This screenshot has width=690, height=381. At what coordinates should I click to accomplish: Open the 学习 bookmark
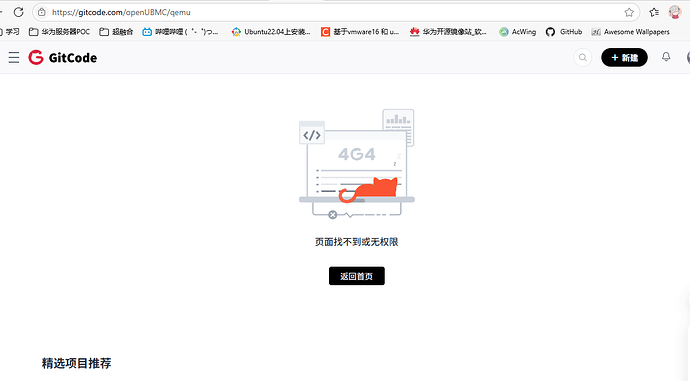click(x=10, y=32)
